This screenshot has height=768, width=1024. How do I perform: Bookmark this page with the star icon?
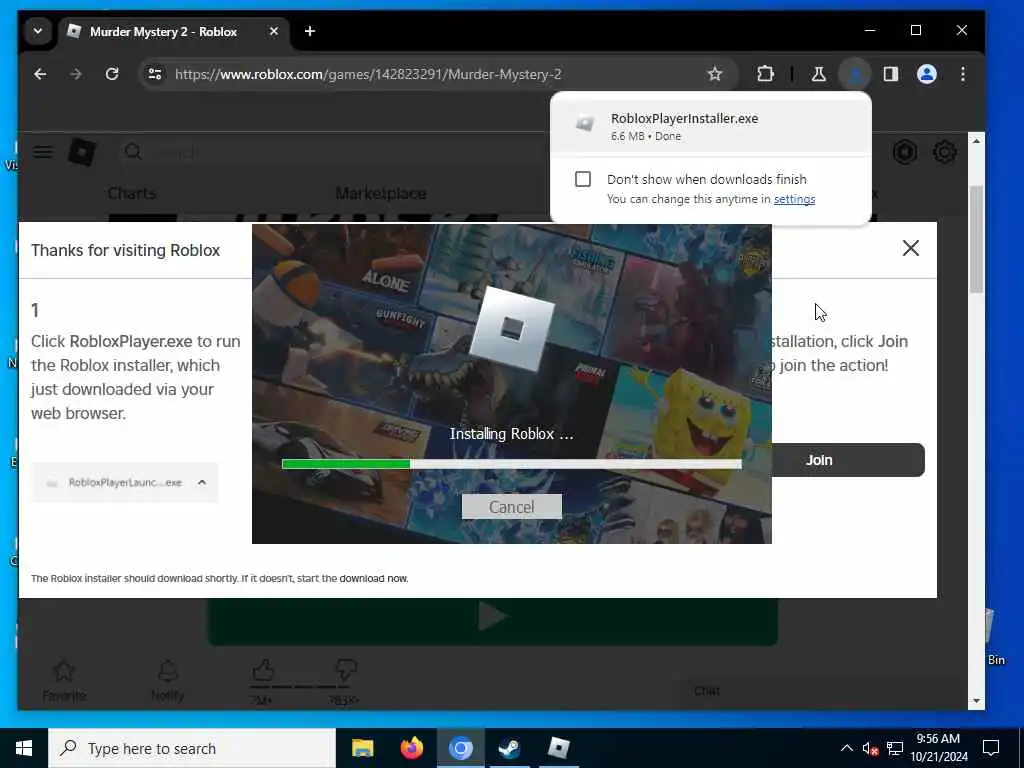click(x=714, y=74)
